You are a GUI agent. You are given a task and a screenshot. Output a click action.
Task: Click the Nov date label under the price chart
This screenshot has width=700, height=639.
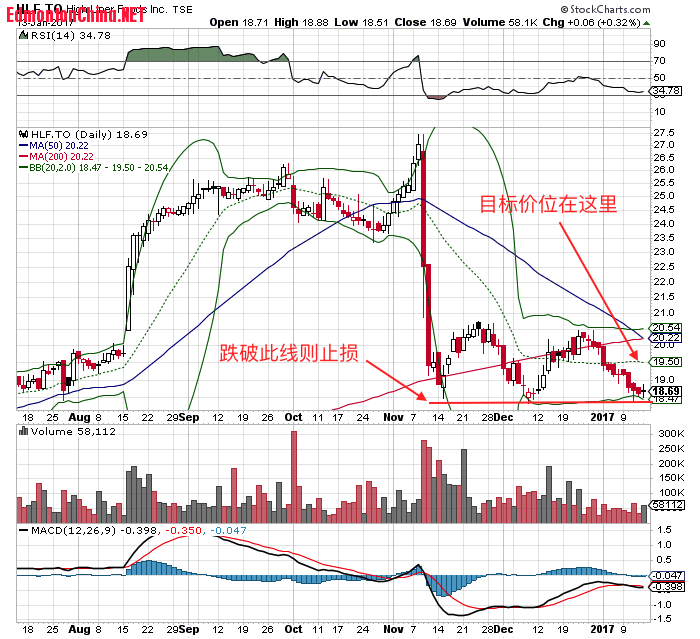(x=393, y=418)
